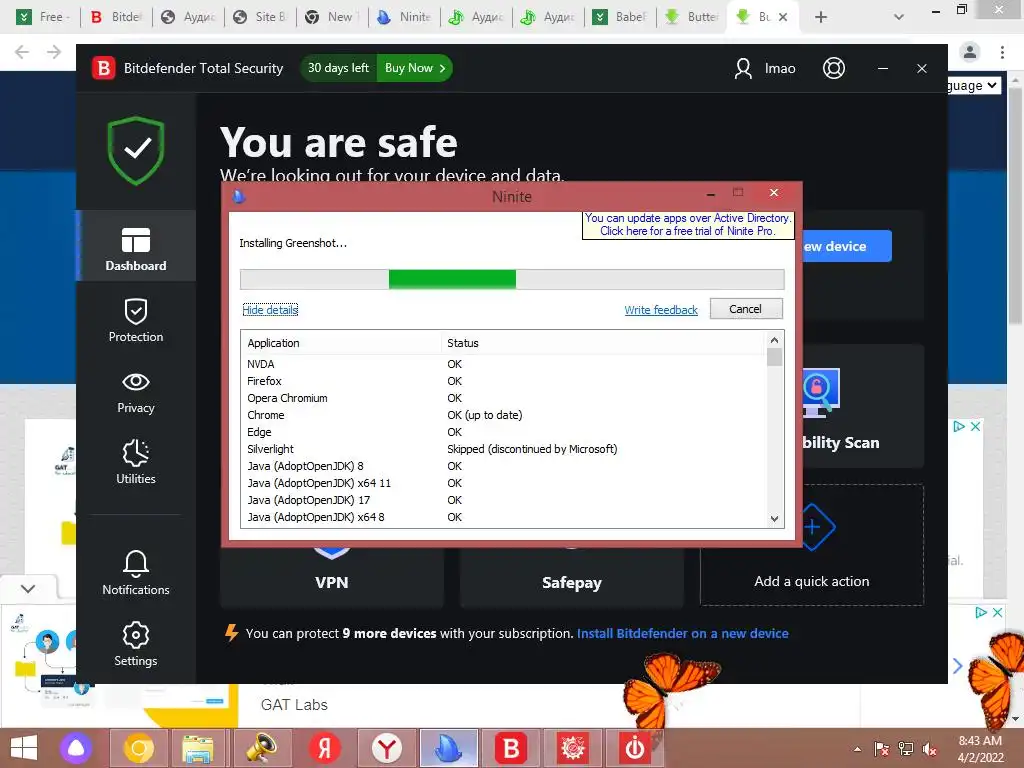Click the Vulnerability Scan tile icon
1024x768 pixels.
[x=821, y=394]
